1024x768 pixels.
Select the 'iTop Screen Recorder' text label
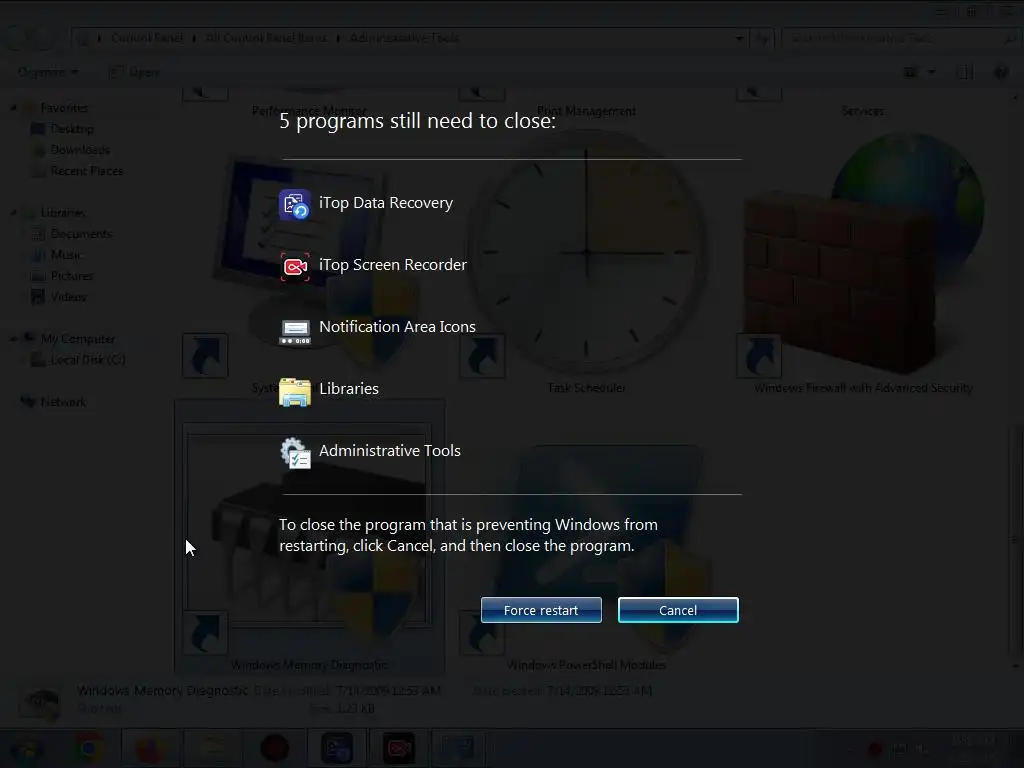tap(392, 264)
